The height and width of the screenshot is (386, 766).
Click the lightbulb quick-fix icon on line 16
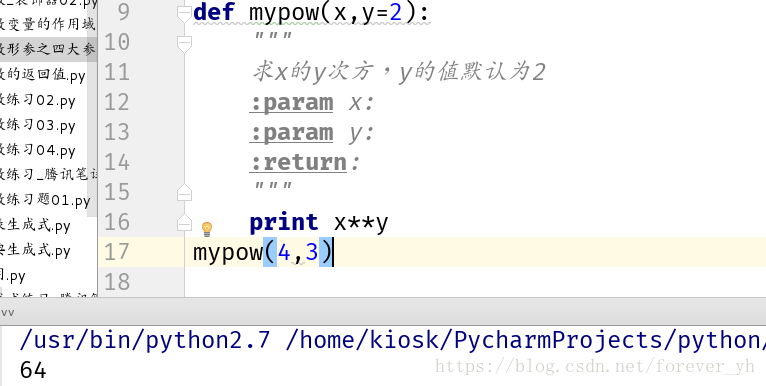[x=207, y=229]
